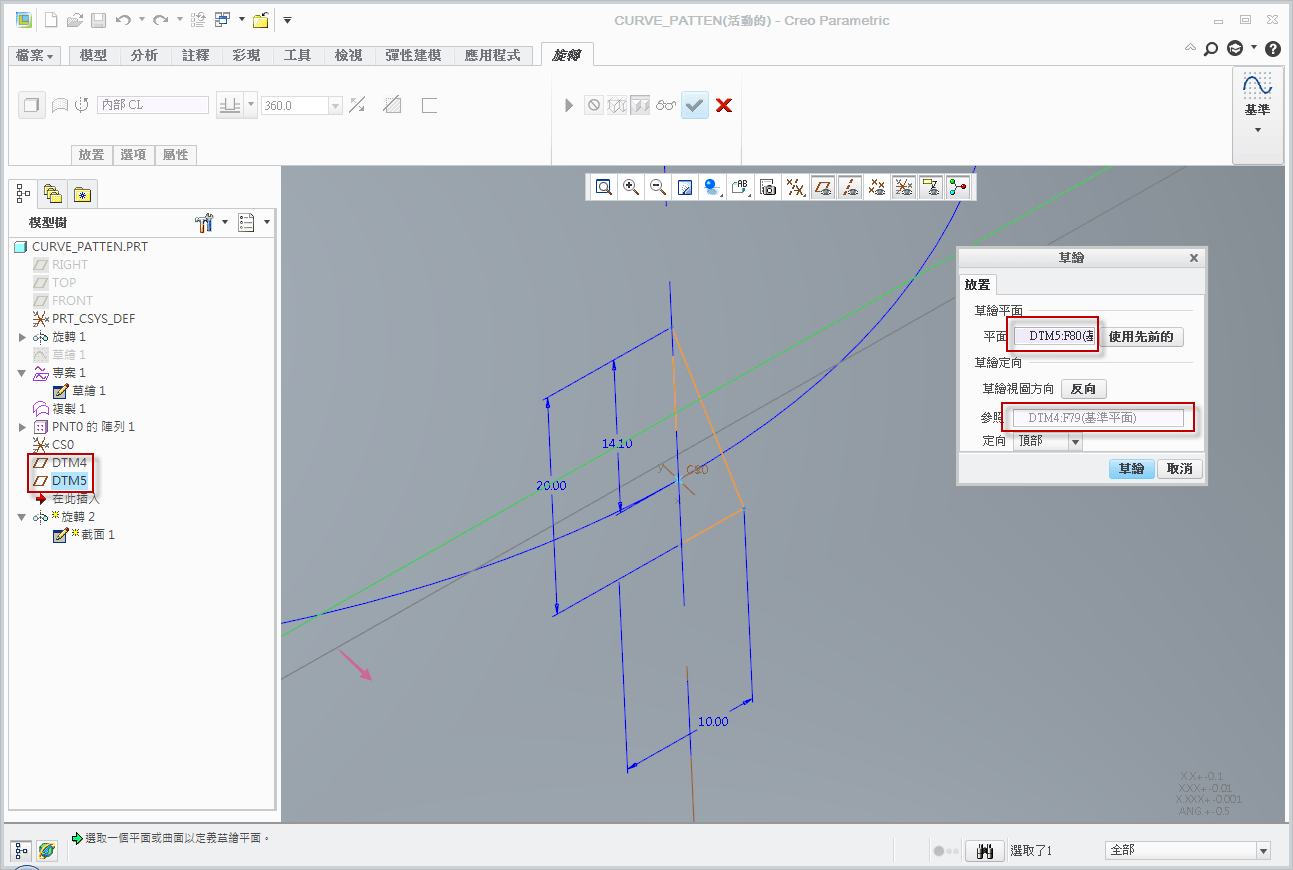Open the 360.0 angle value dropdown
This screenshot has height=870, width=1293.
coord(335,105)
